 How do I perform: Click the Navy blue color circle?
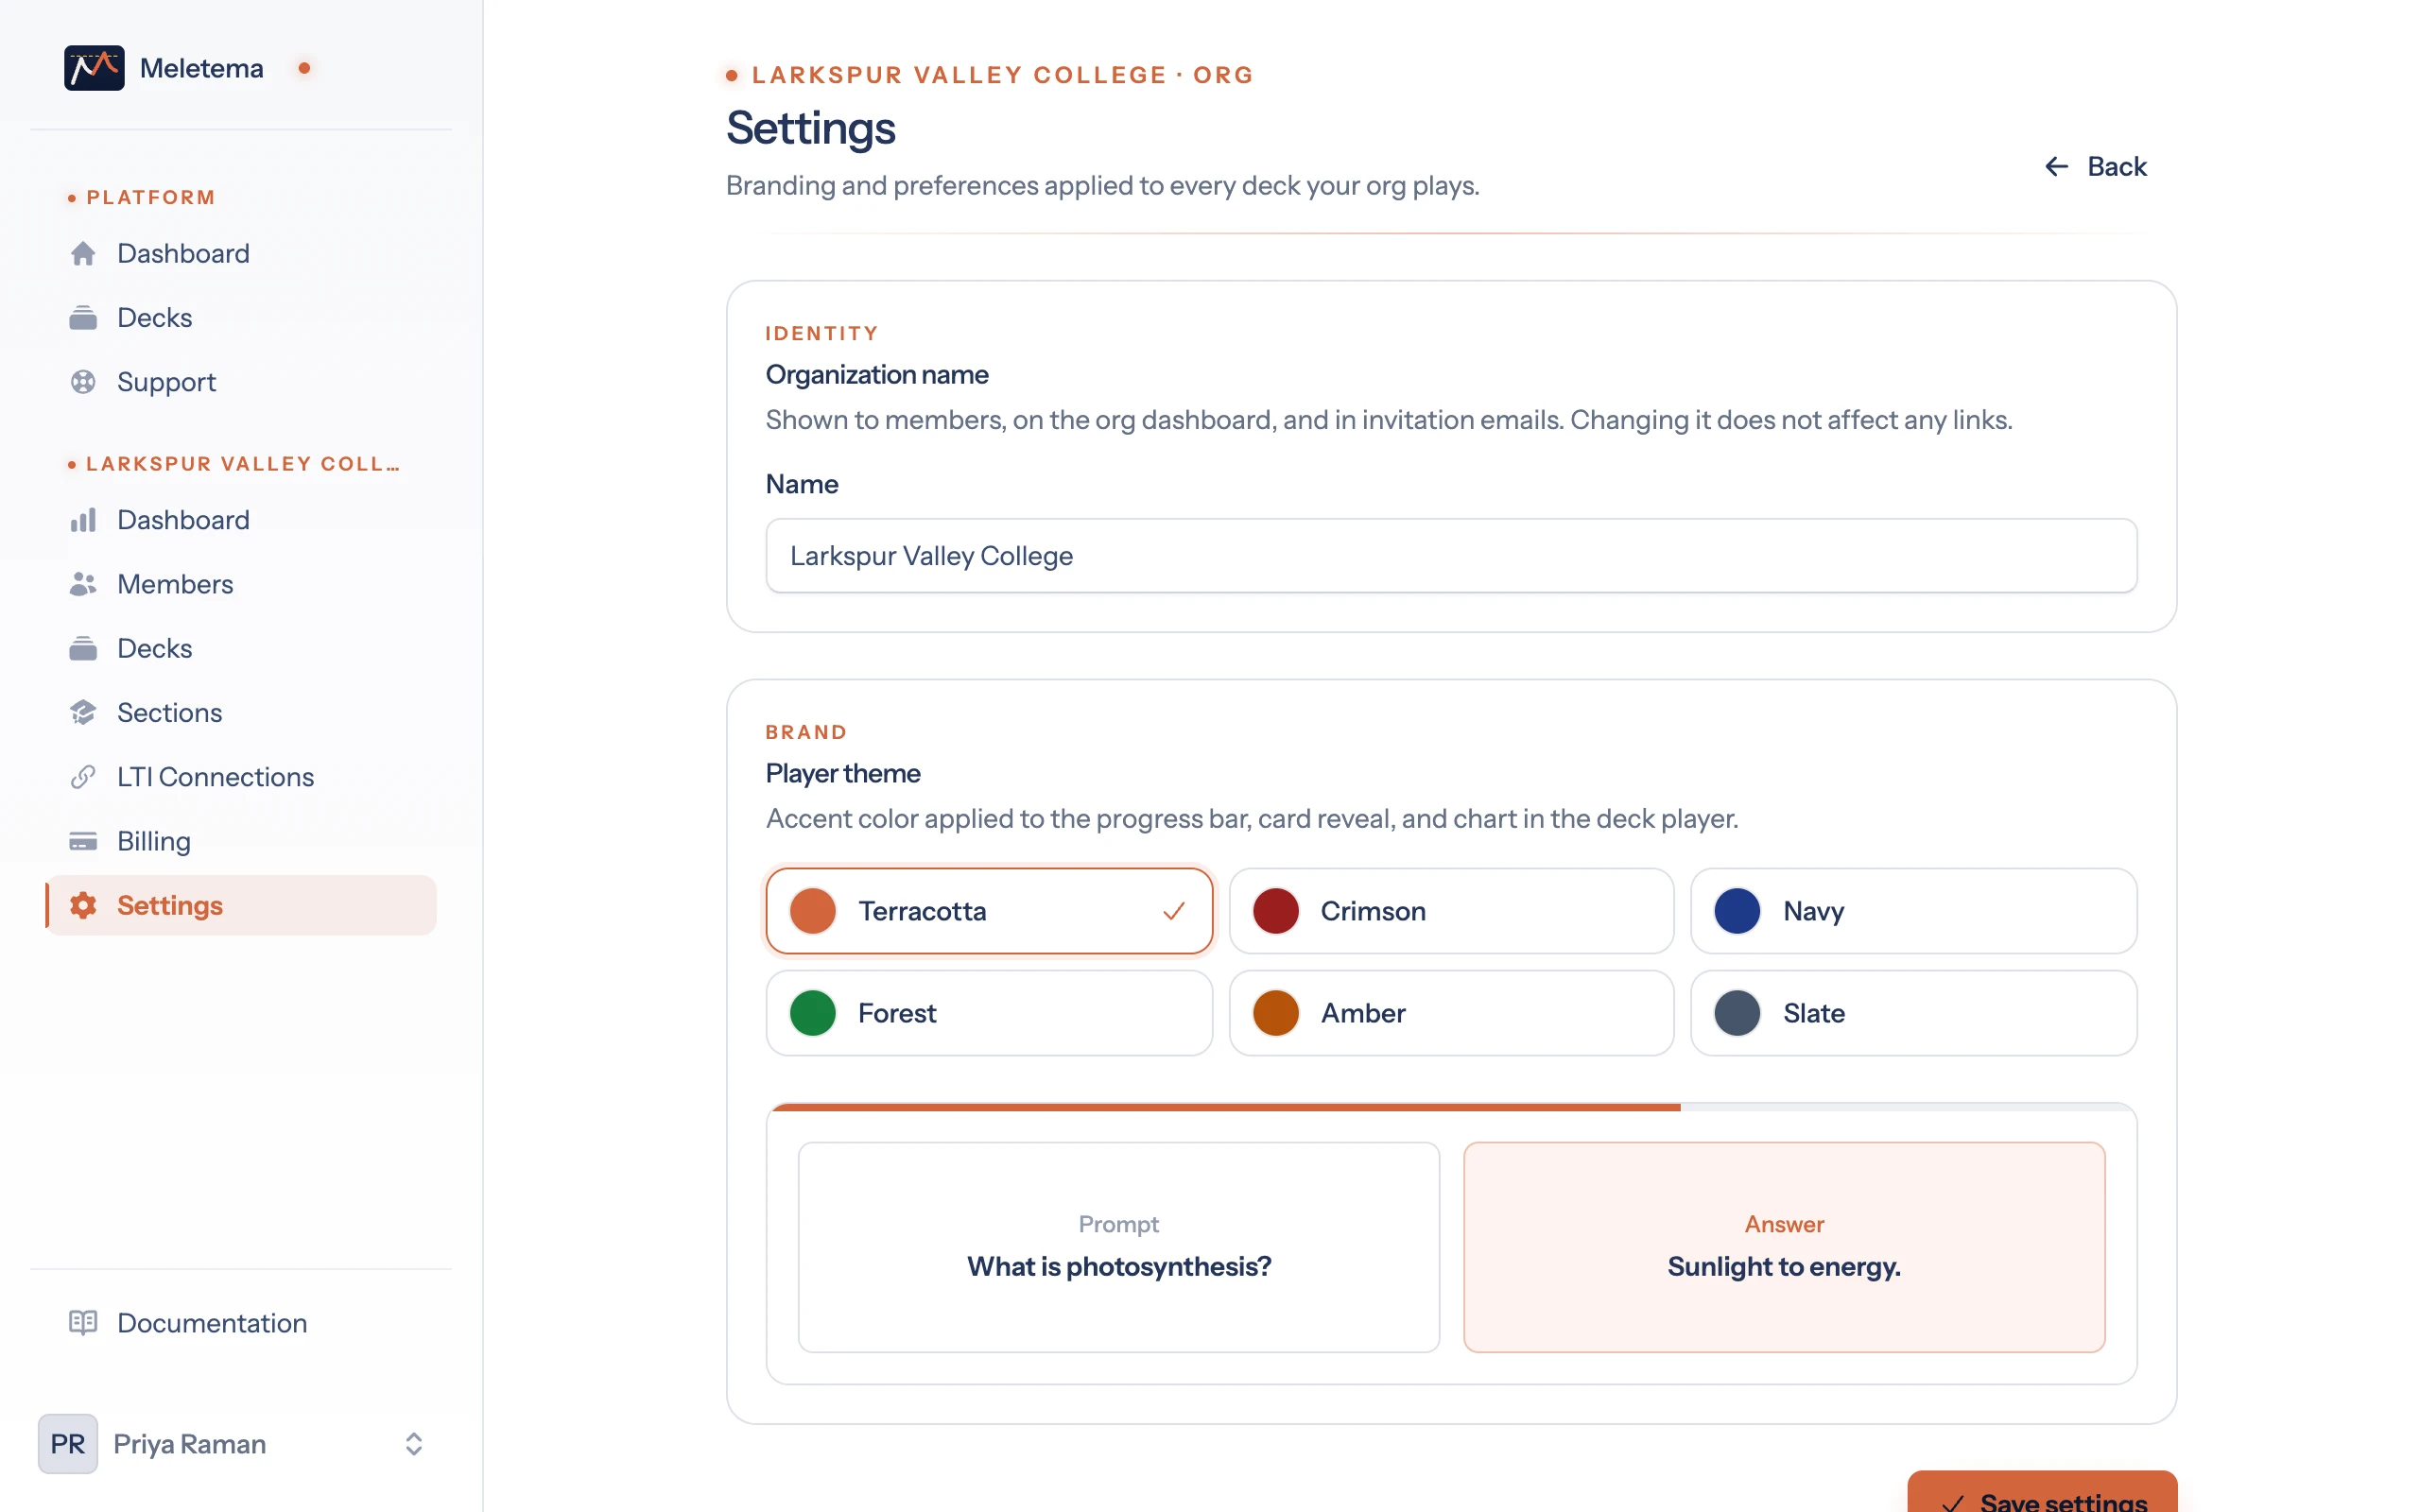pos(1738,911)
